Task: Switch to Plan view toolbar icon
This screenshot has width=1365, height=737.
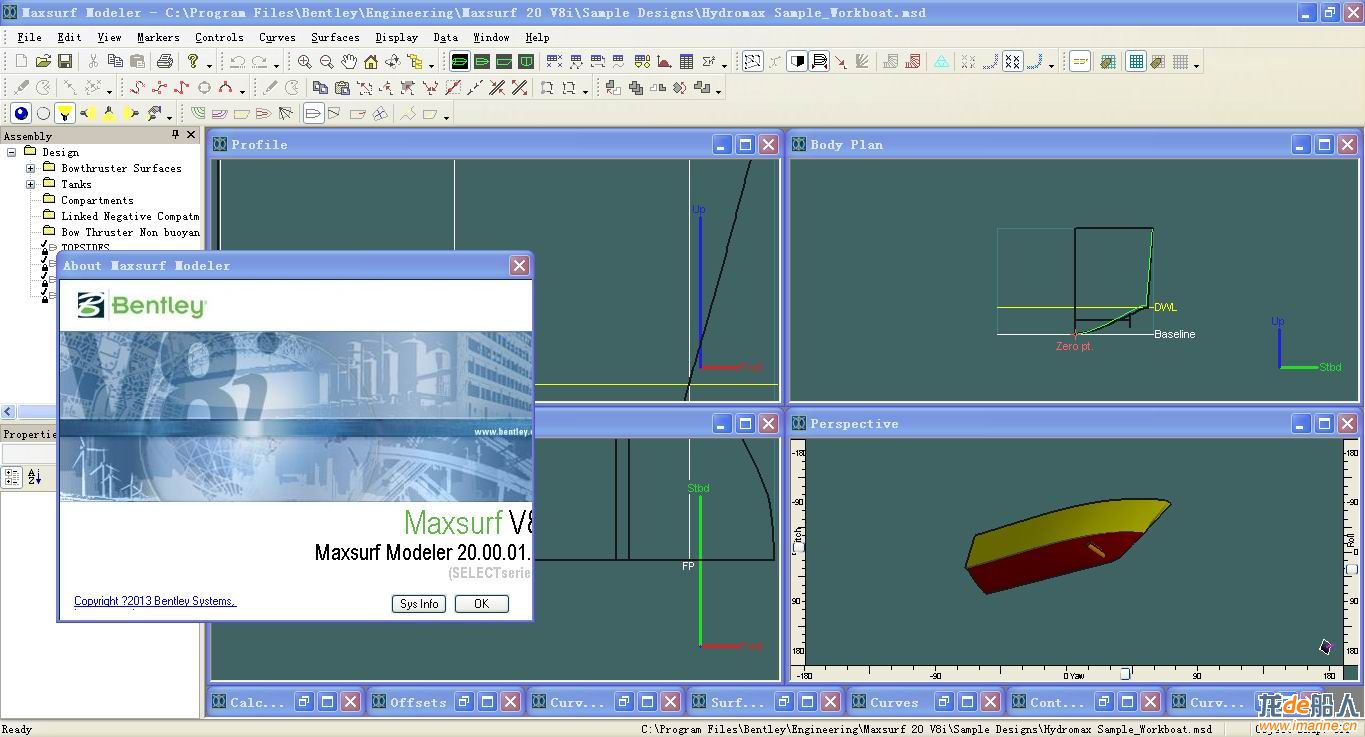Action: (482, 62)
